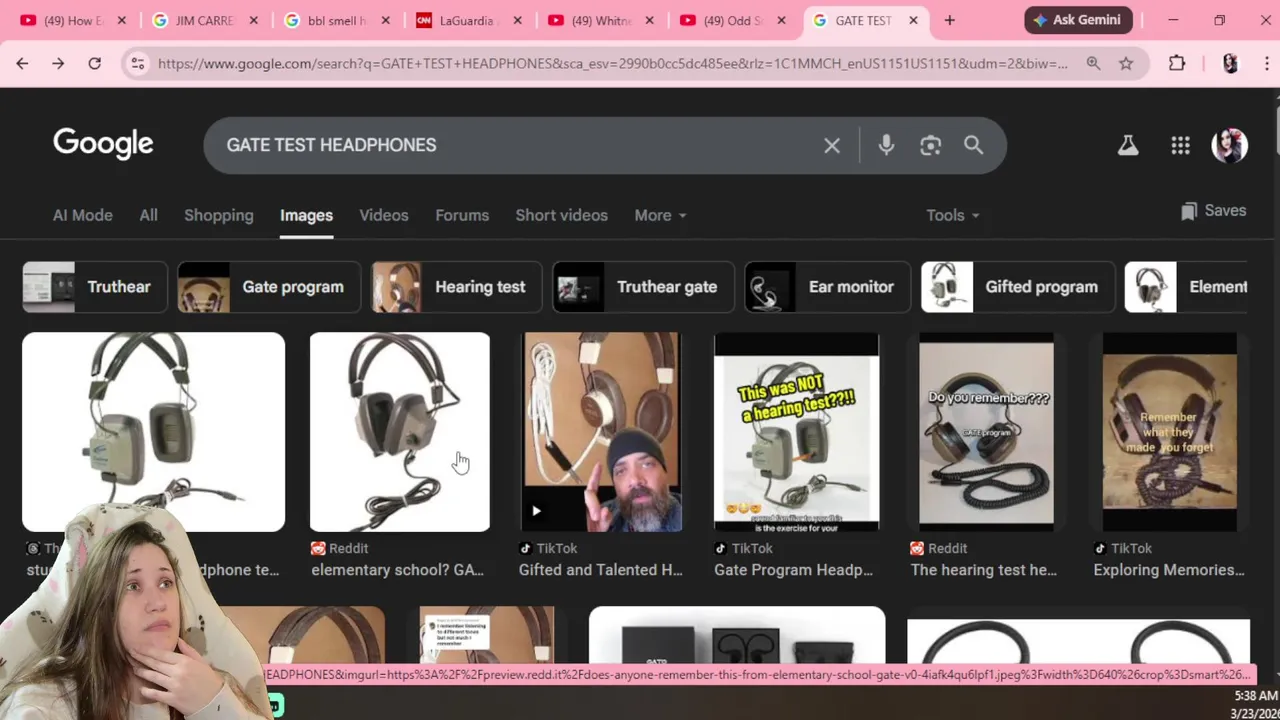Open the Google apps grid
1280x720 pixels.
[1180, 146]
